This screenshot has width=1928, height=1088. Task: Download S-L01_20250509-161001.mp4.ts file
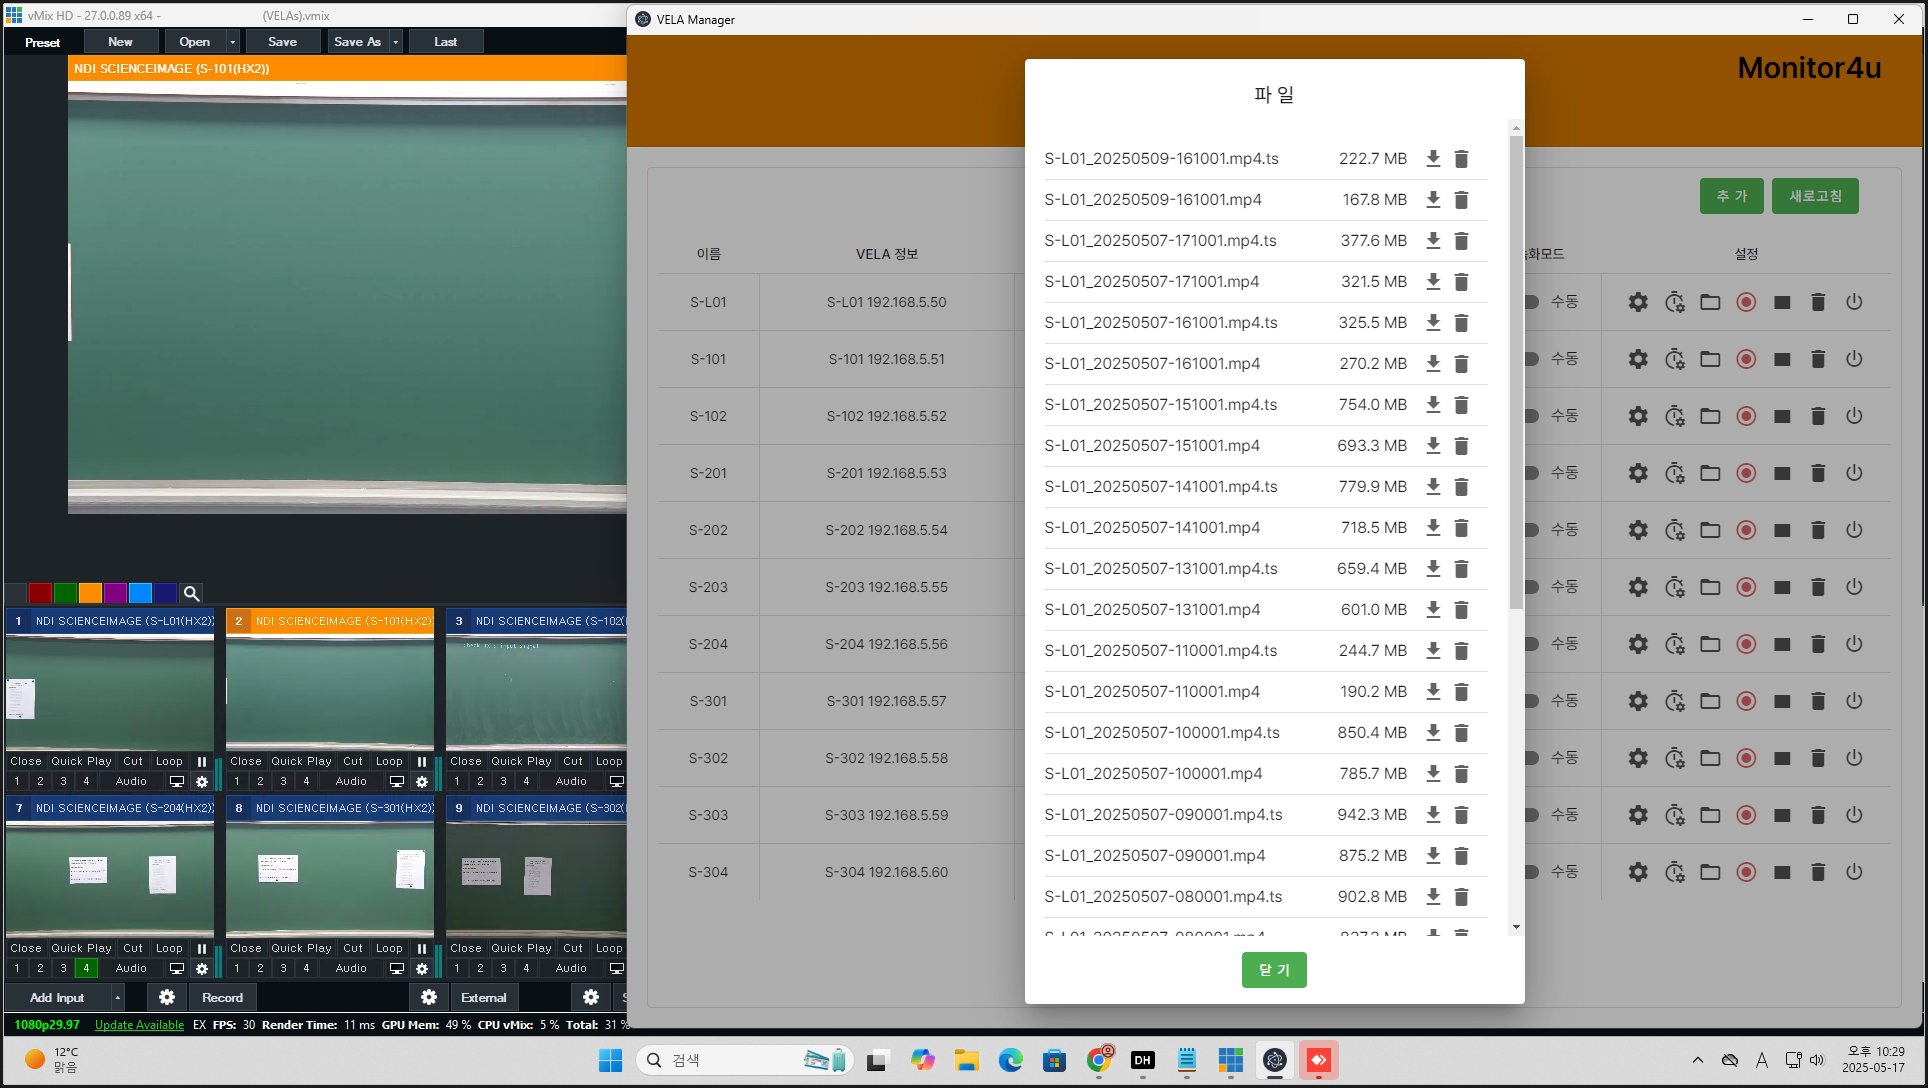[x=1433, y=159]
